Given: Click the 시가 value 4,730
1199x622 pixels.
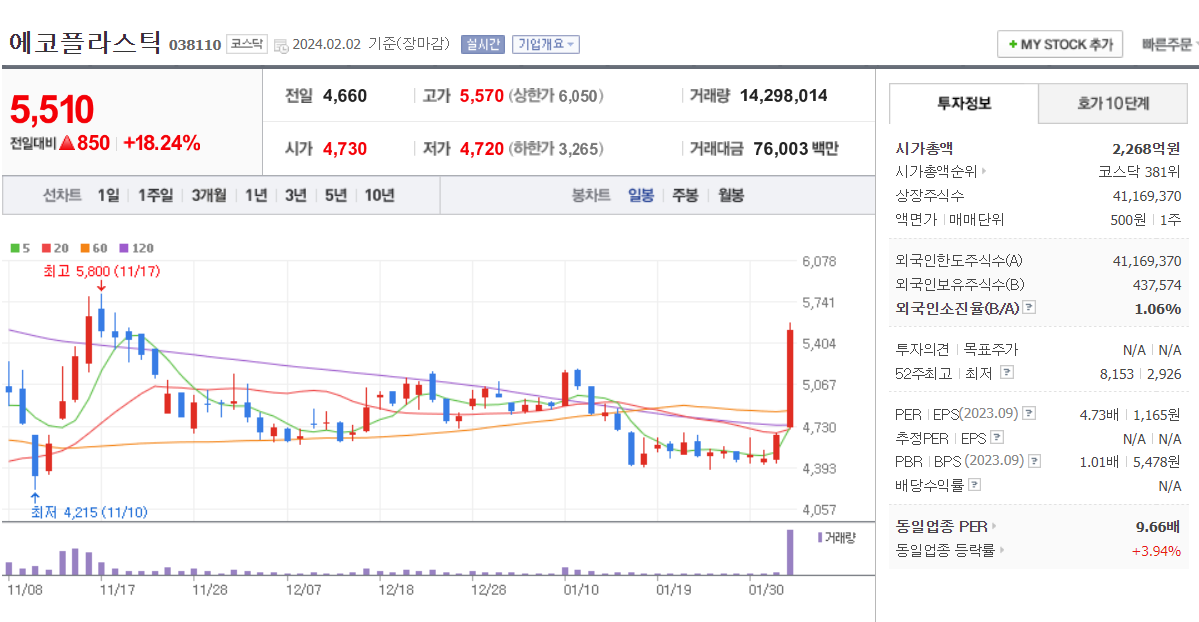Looking at the screenshot, I should click(345, 148).
